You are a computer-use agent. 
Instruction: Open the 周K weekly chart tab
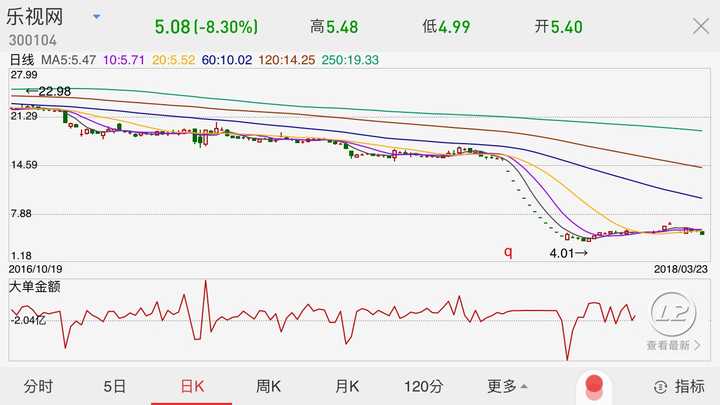pos(268,387)
